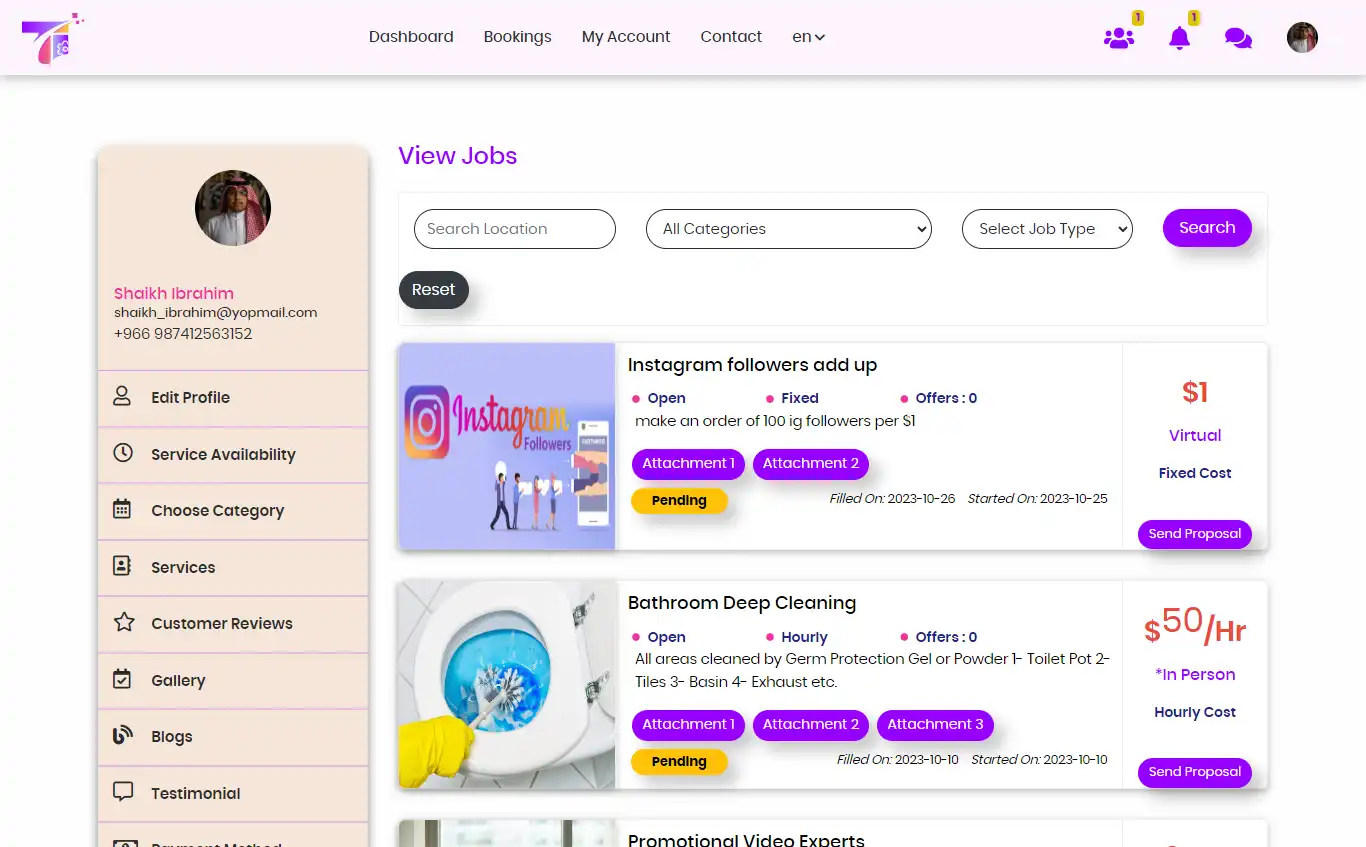Open the Select Job Type dropdown
The image size is (1366, 847).
click(1046, 229)
